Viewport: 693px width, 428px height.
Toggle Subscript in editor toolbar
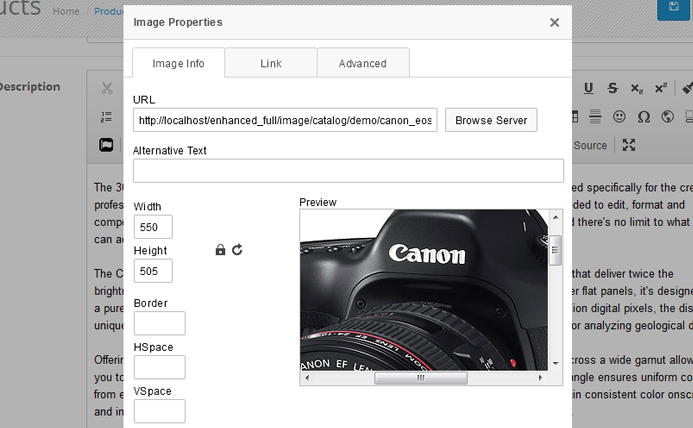pyautogui.click(x=637, y=88)
